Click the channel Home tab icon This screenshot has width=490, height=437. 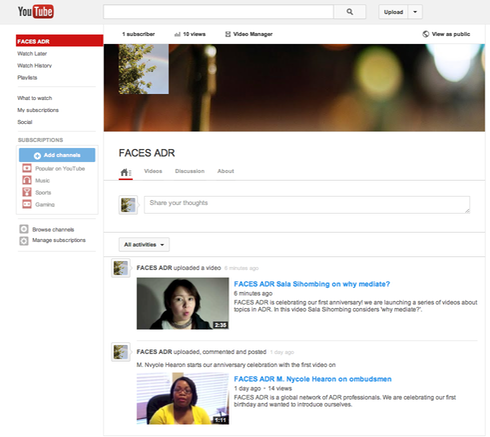click(126, 172)
